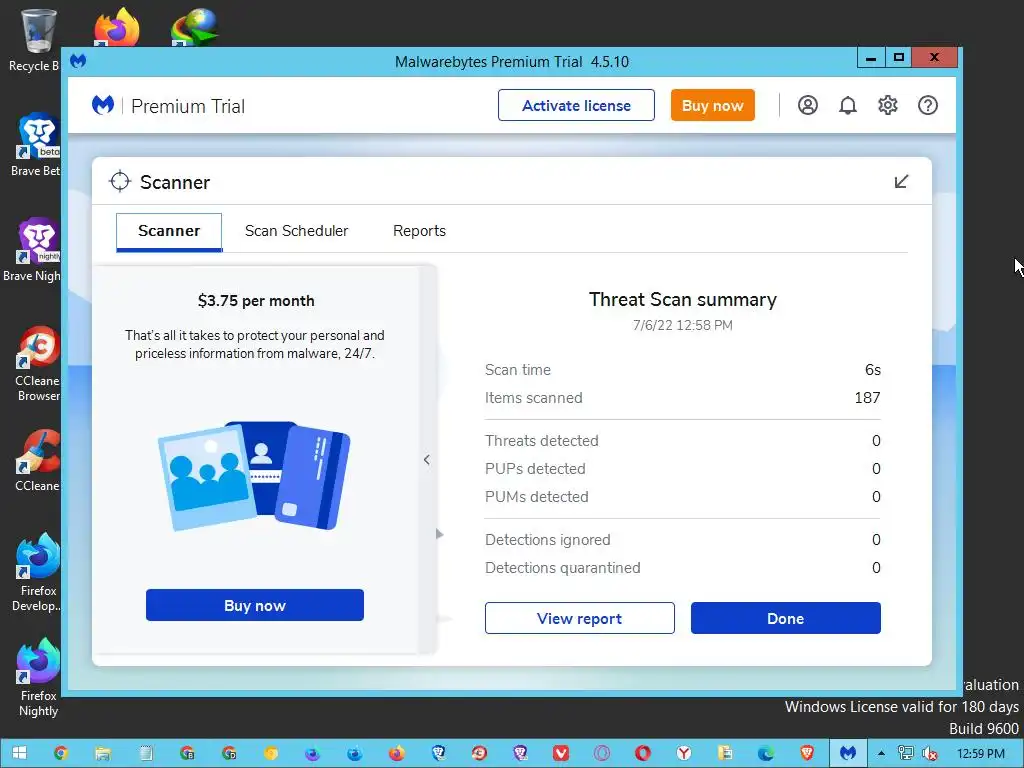Open Firefox Developer desktop shortcut
Viewport: 1024px width, 768px height.
pos(38,572)
